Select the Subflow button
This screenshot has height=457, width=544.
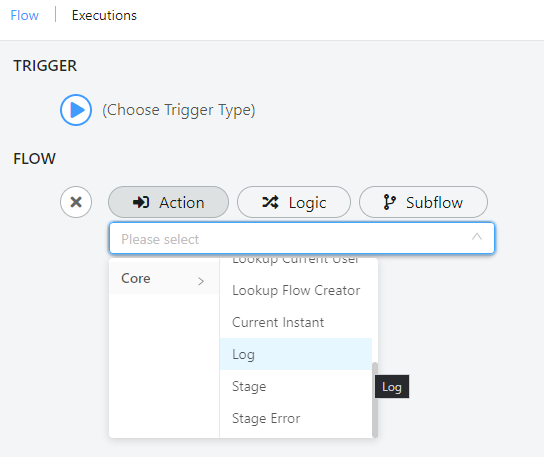[x=423, y=202]
